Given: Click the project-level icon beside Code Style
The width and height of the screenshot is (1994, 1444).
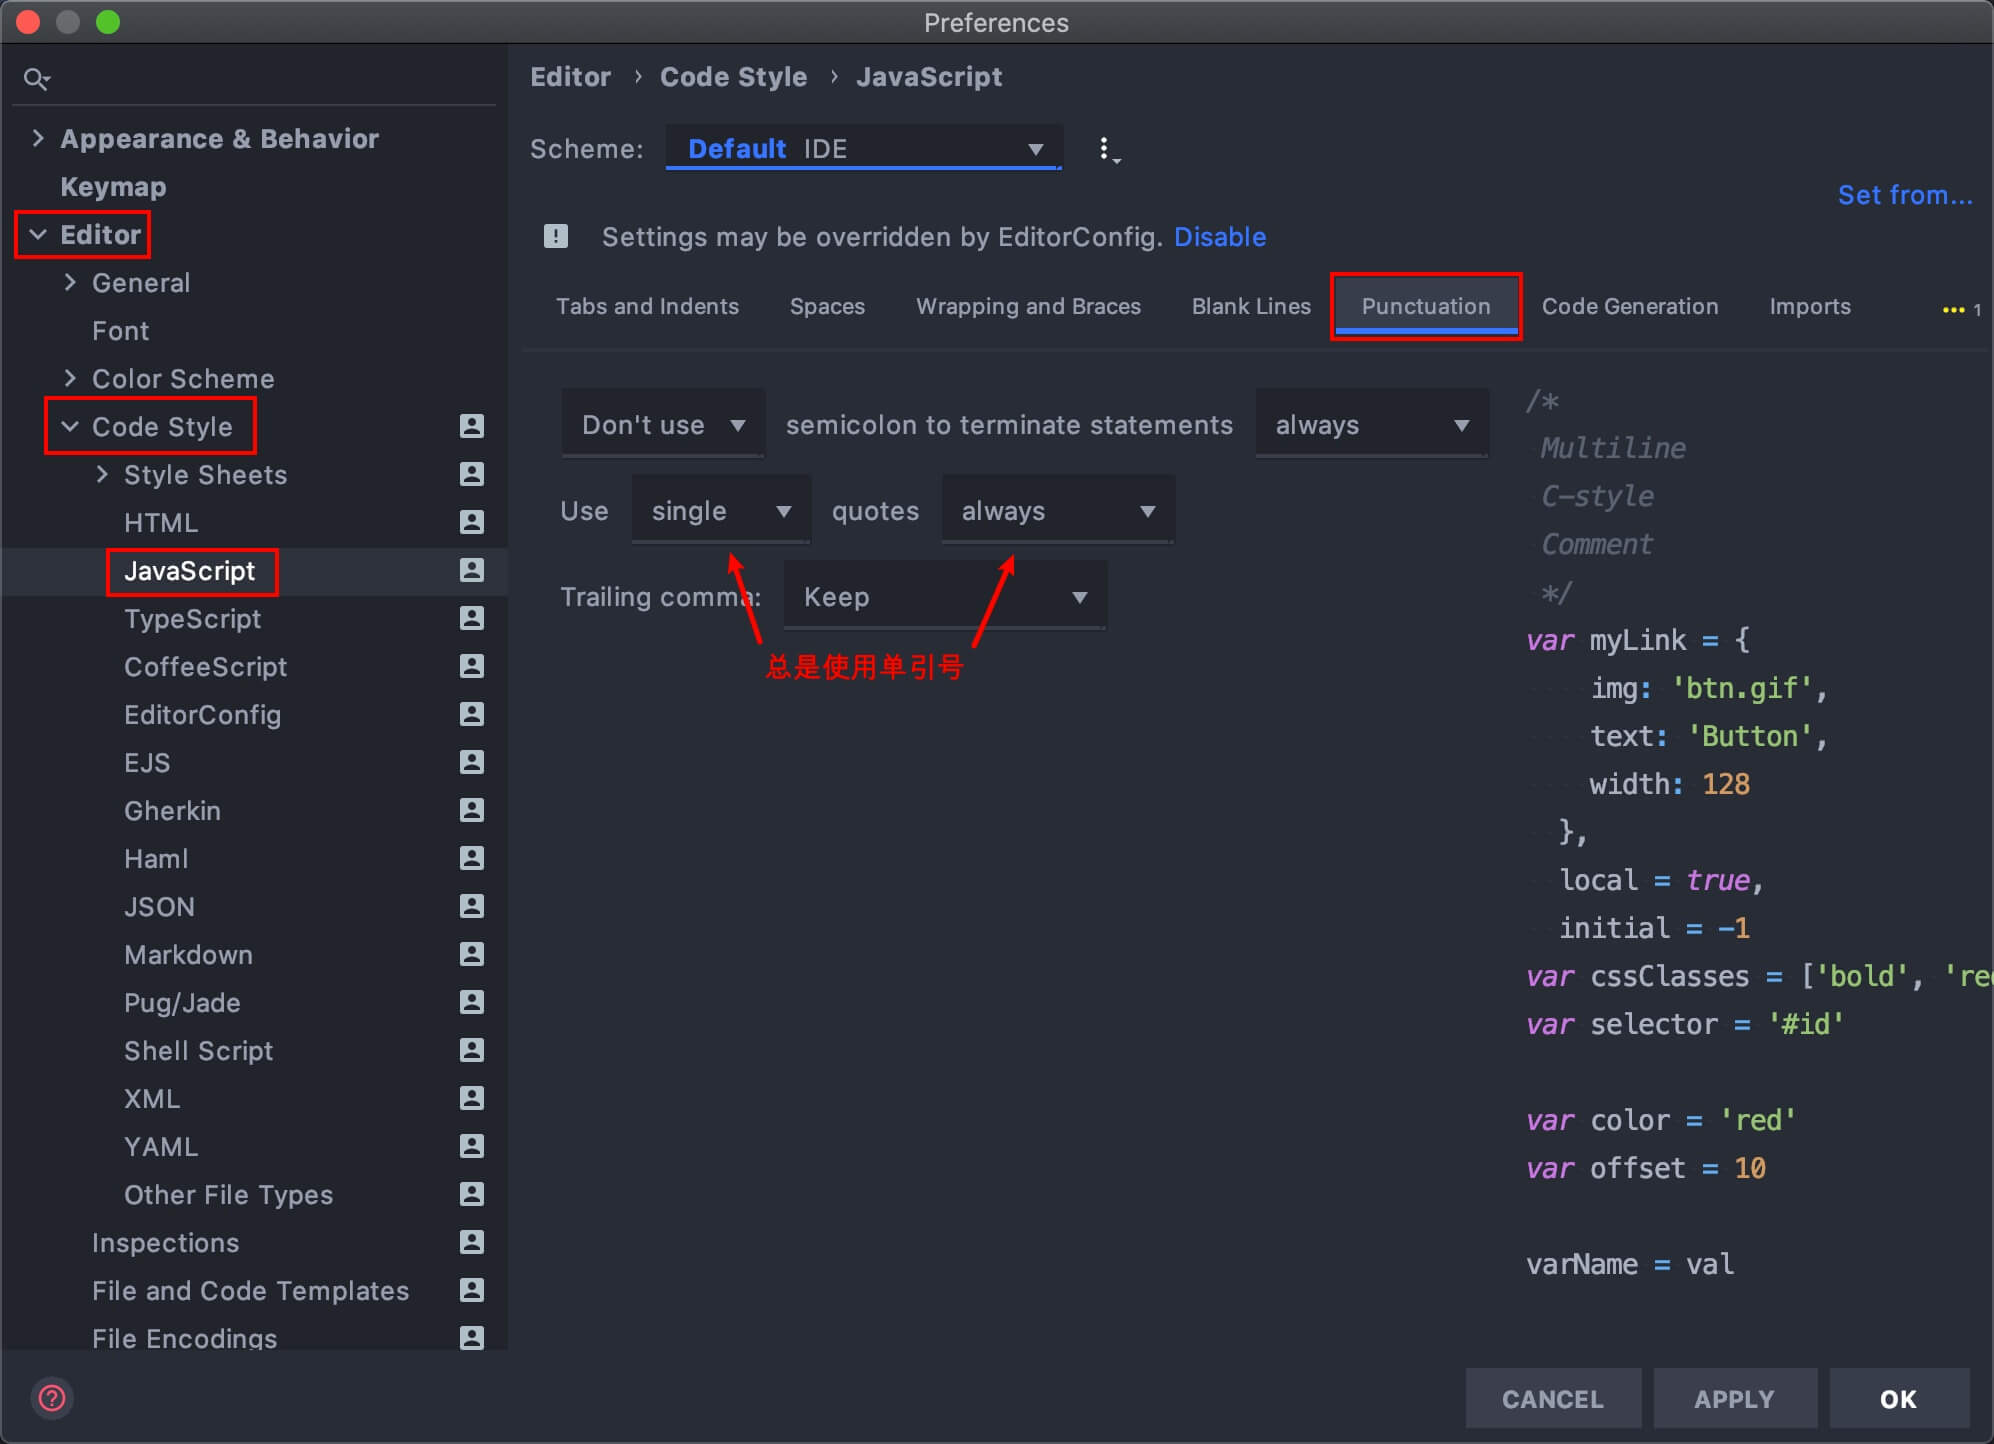Looking at the screenshot, I should click(x=471, y=426).
